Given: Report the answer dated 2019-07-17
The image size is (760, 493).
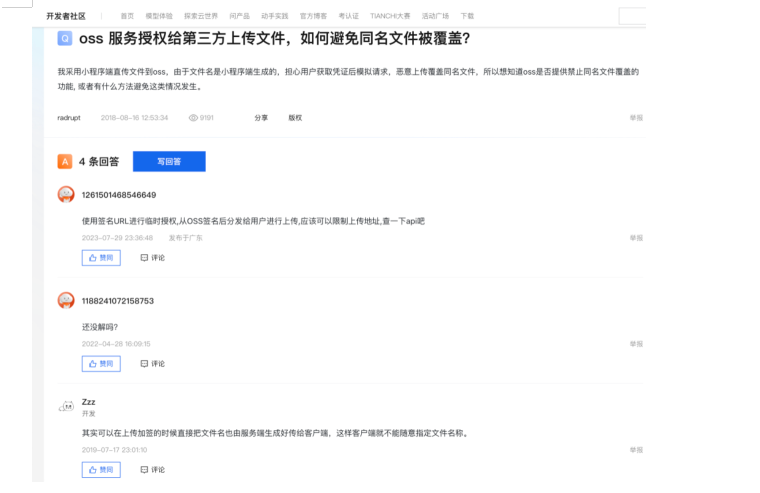Looking at the screenshot, I should [x=636, y=450].
